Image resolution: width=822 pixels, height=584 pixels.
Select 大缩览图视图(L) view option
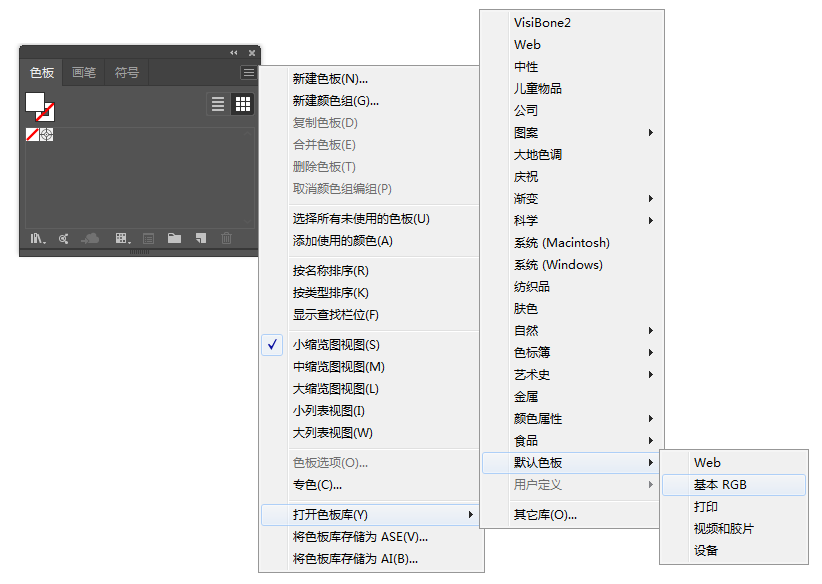pos(370,388)
